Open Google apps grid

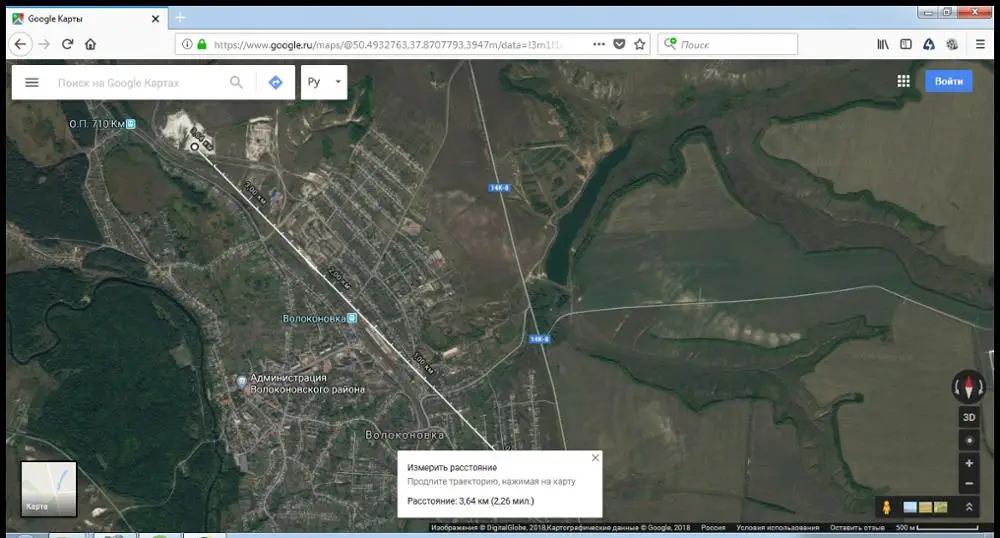pos(903,81)
